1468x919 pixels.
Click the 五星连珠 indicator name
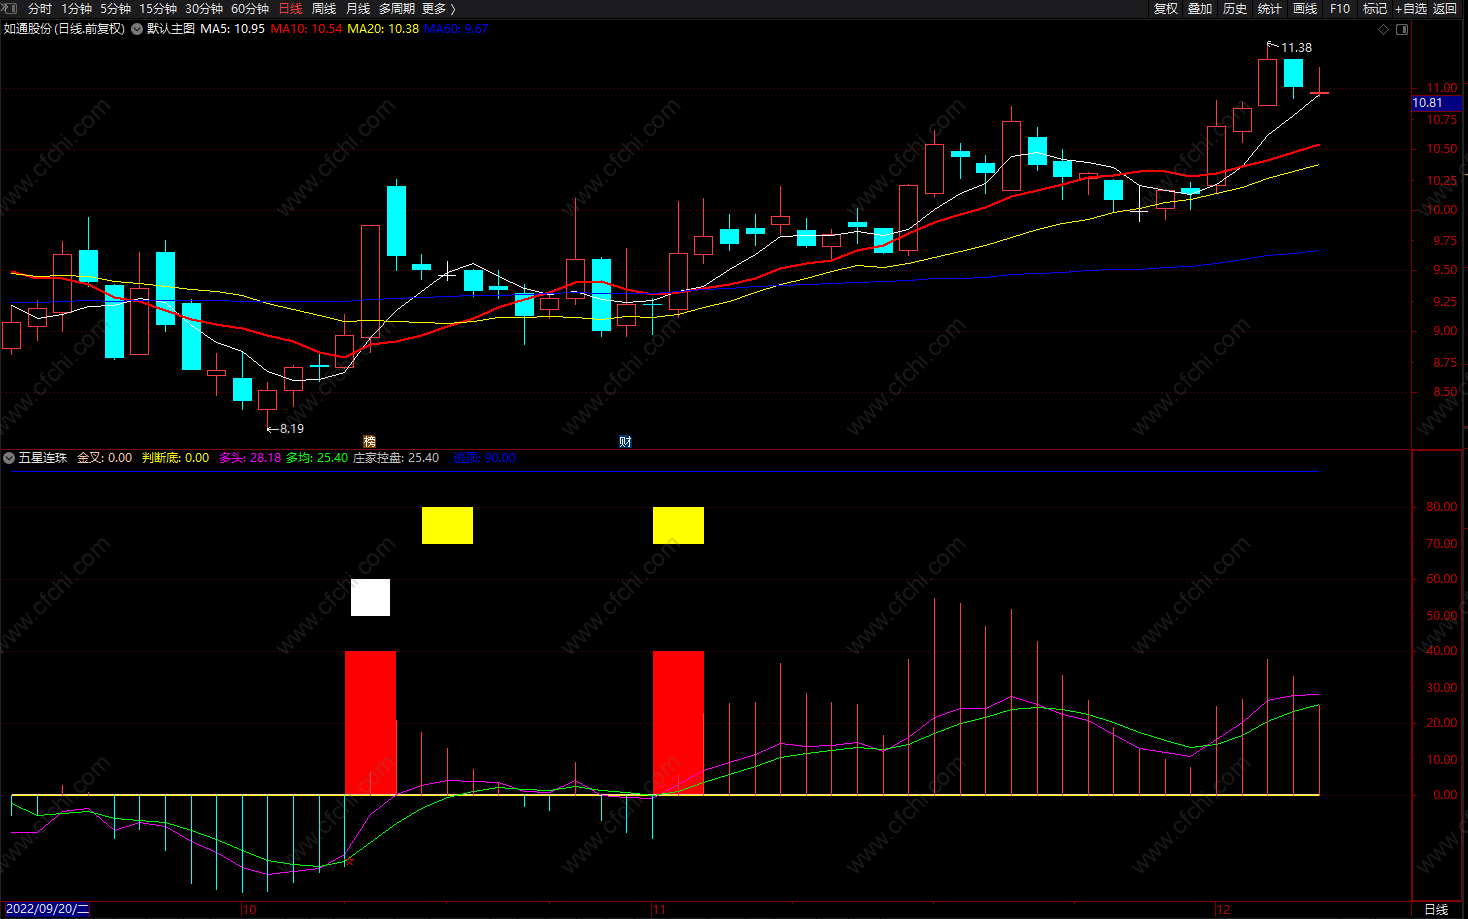point(43,458)
